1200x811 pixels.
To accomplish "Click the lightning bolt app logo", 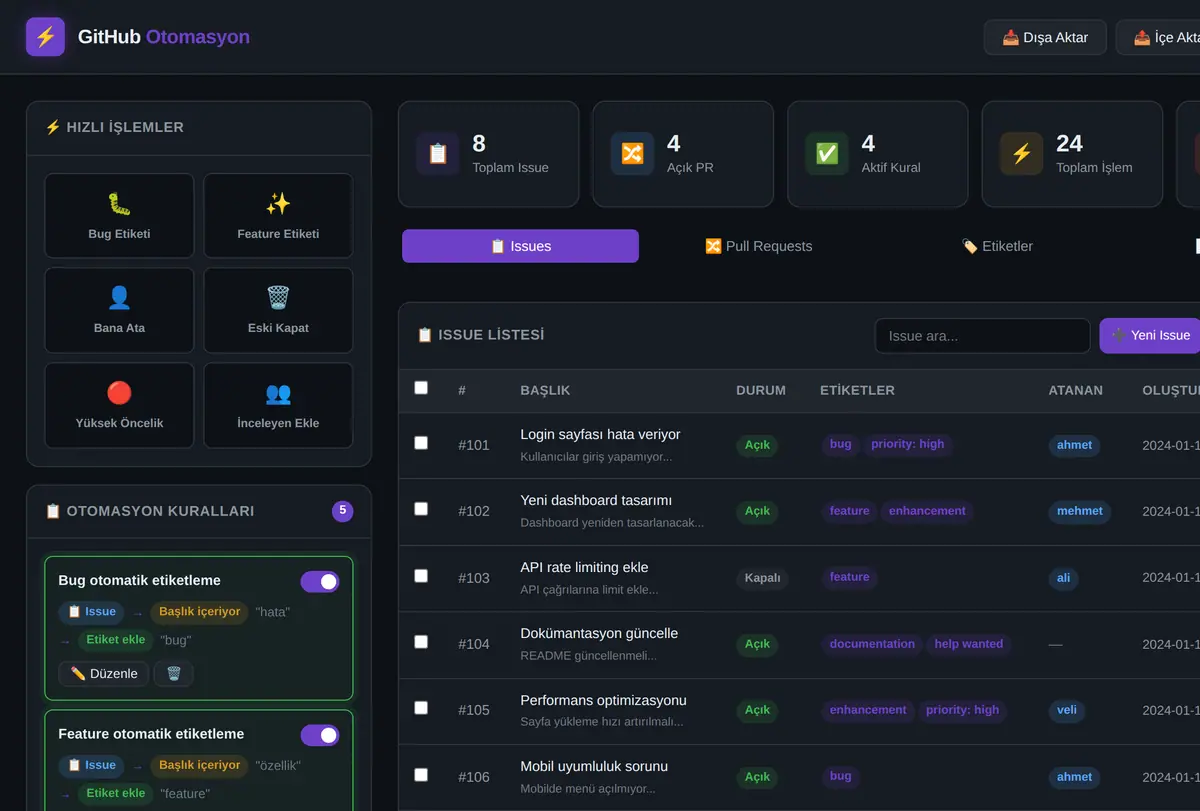I will pyautogui.click(x=45, y=37).
